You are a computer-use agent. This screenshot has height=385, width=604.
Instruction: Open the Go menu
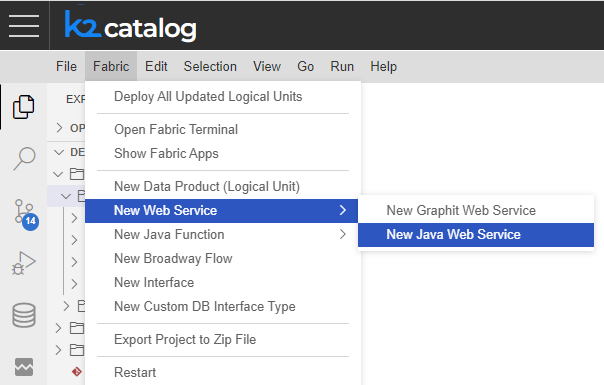pos(305,66)
